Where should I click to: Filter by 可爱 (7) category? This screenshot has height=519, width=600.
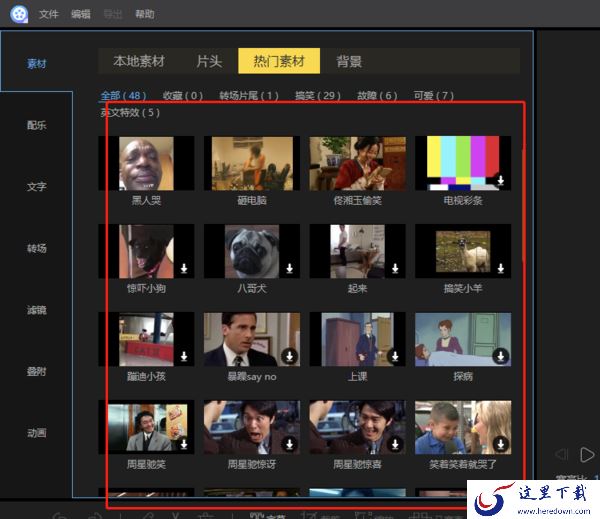coord(434,95)
